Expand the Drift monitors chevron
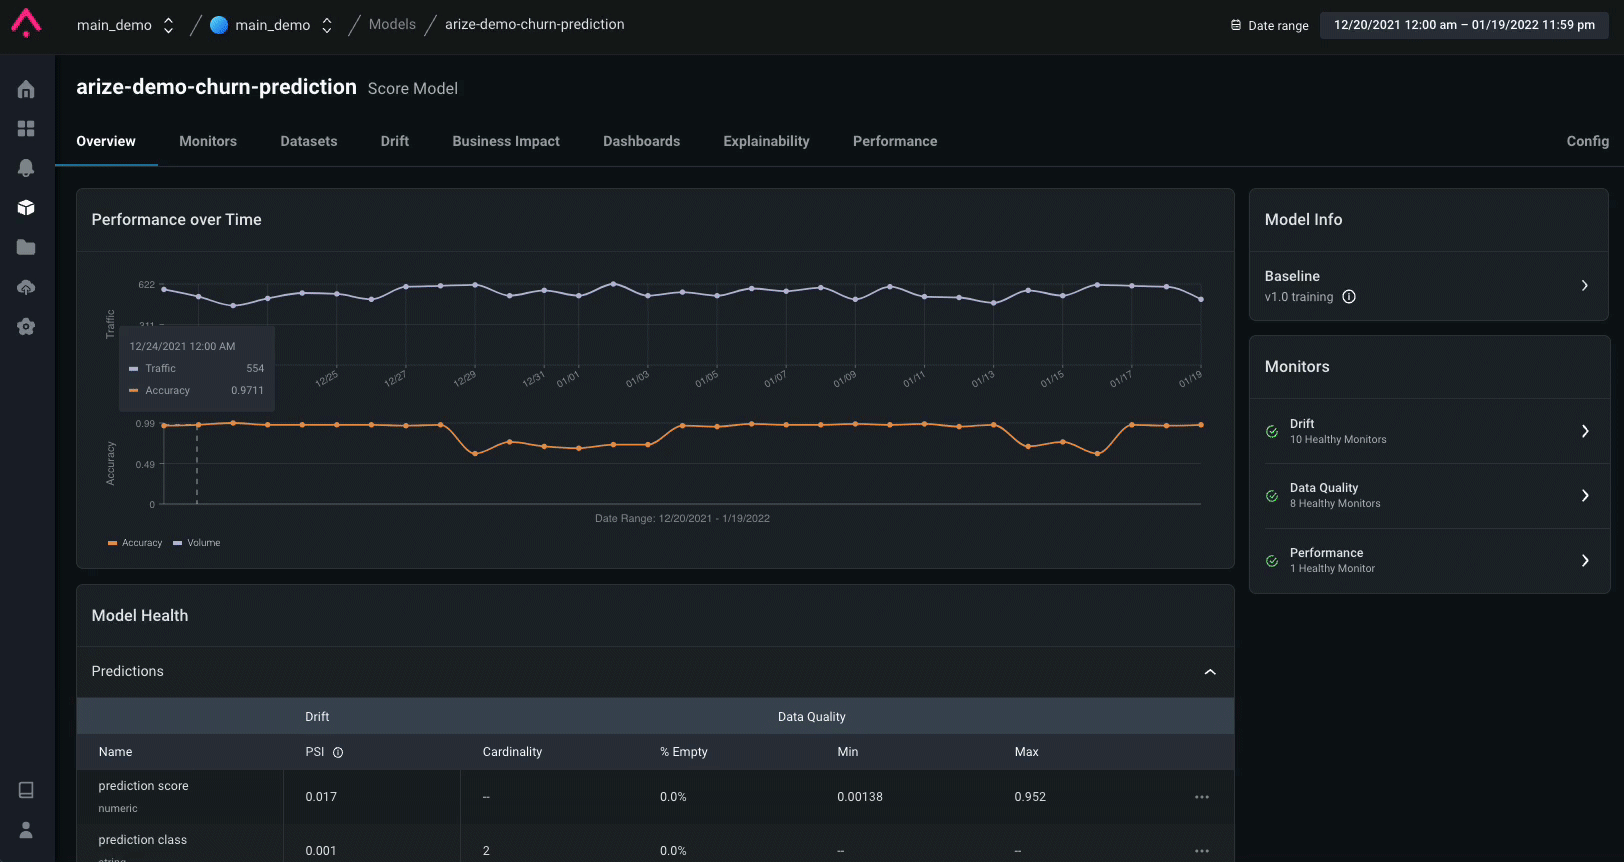Viewport: 1624px width, 862px height. [x=1585, y=431]
